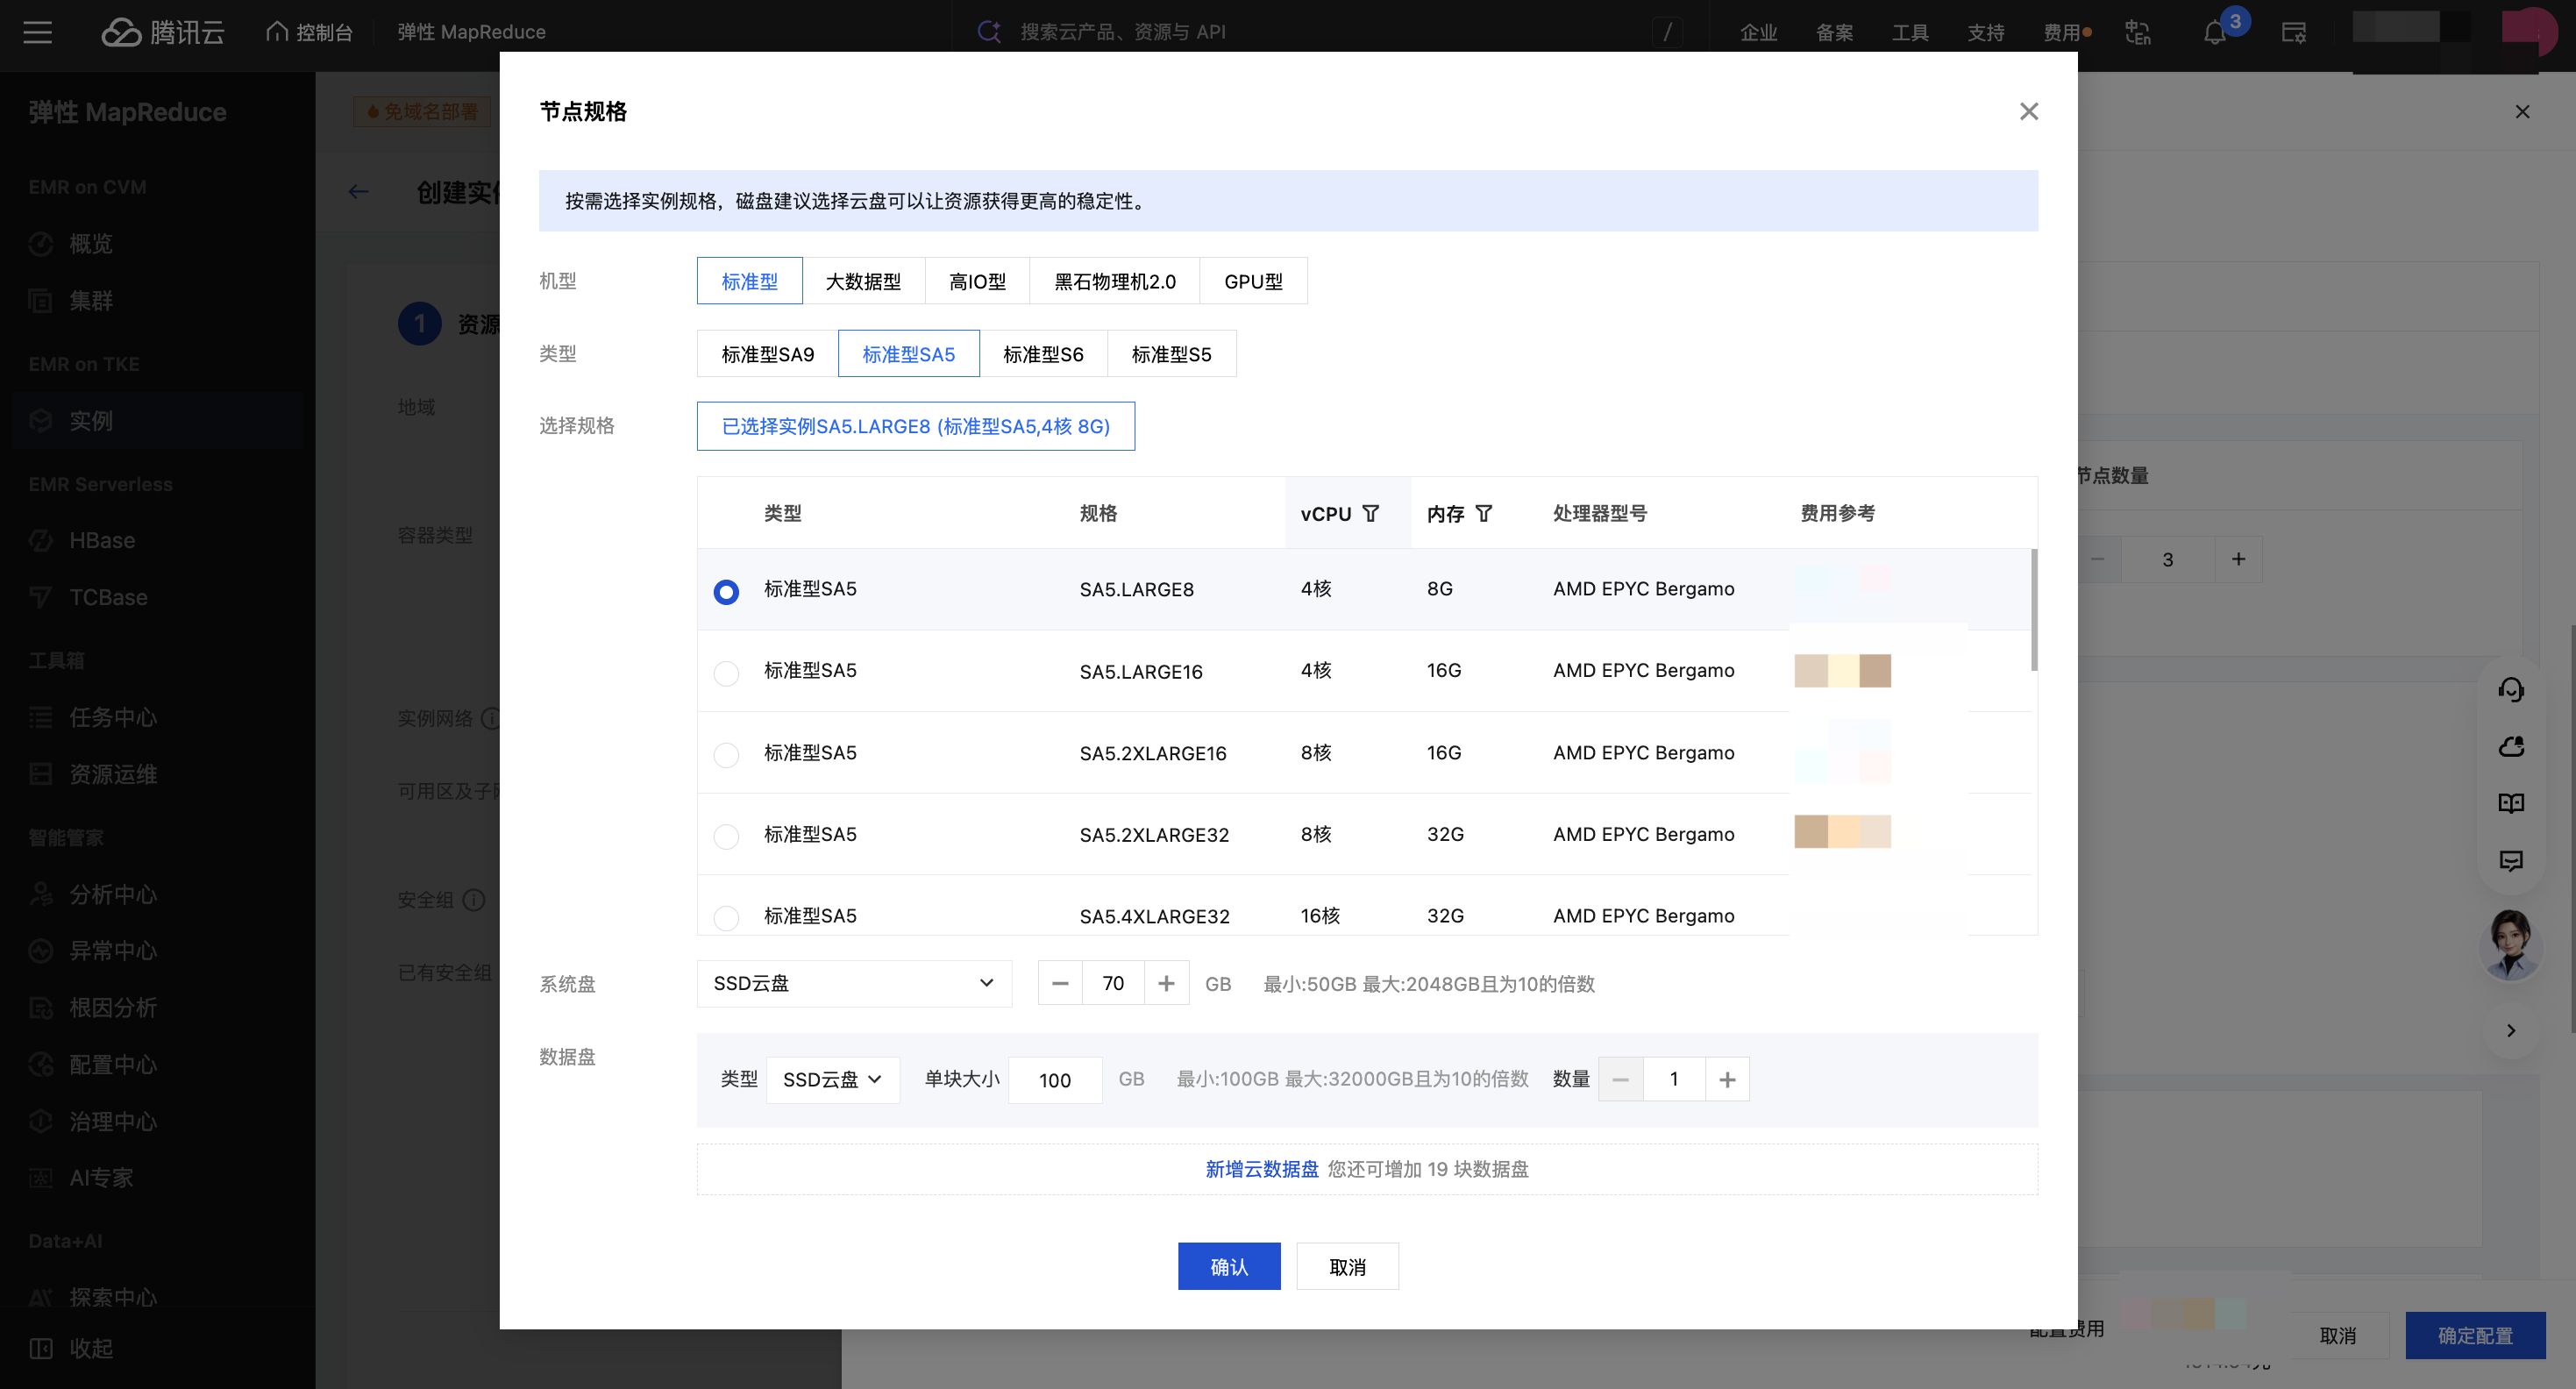Open the billing window icon in top bar
Screen dimensions: 2576x1389
point(2293,32)
